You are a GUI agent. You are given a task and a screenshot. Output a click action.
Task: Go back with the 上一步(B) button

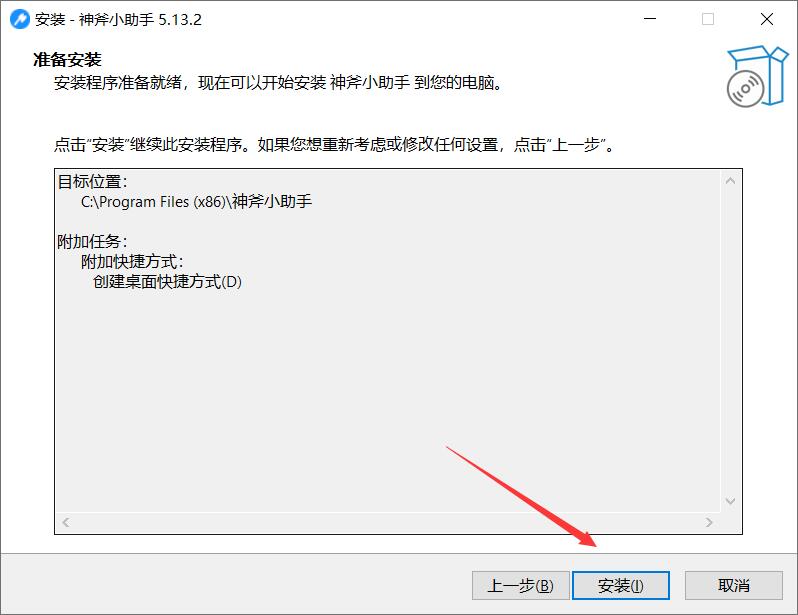pyautogui.click(x=520, y=585)
